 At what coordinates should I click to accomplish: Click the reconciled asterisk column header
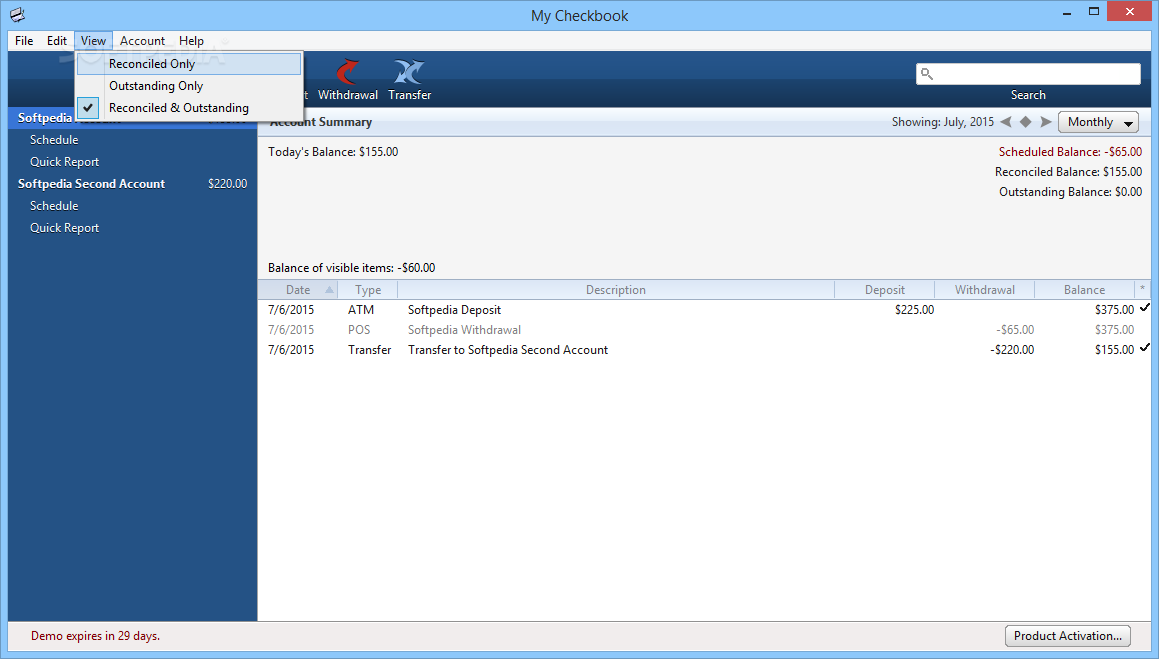click(1143, 290)
